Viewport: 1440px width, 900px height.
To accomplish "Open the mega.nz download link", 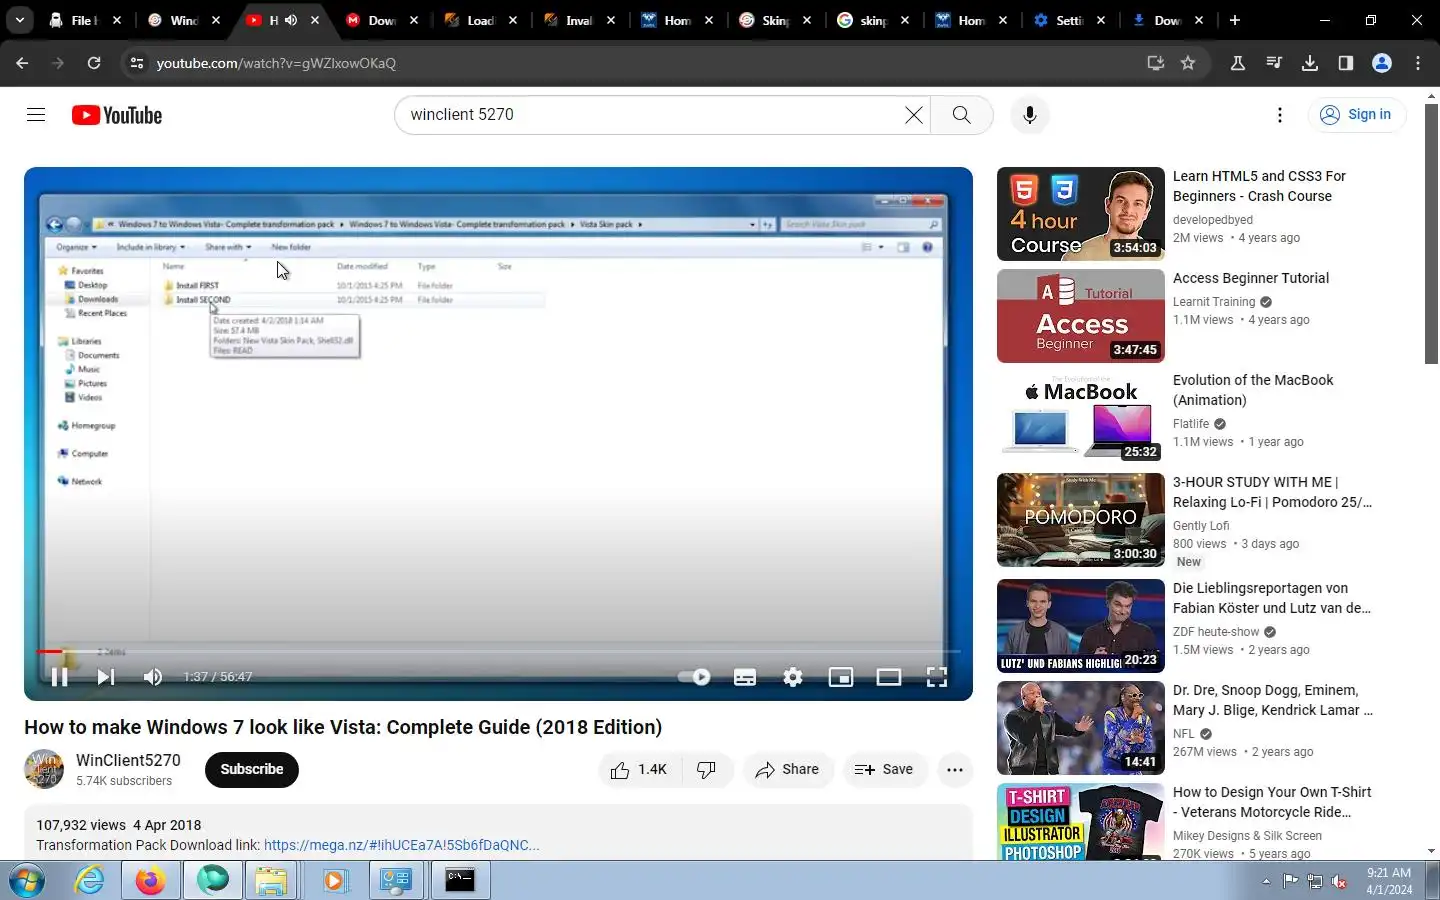I will coord(401,845).
